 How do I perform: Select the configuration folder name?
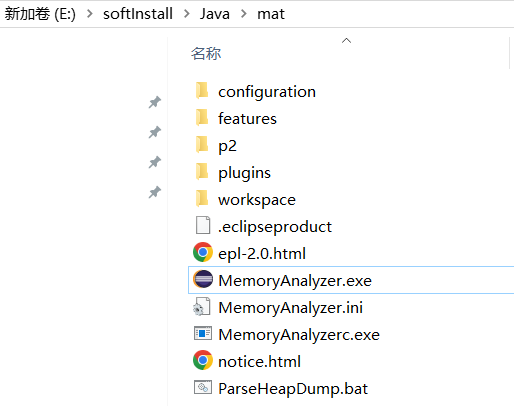[267, 92]
